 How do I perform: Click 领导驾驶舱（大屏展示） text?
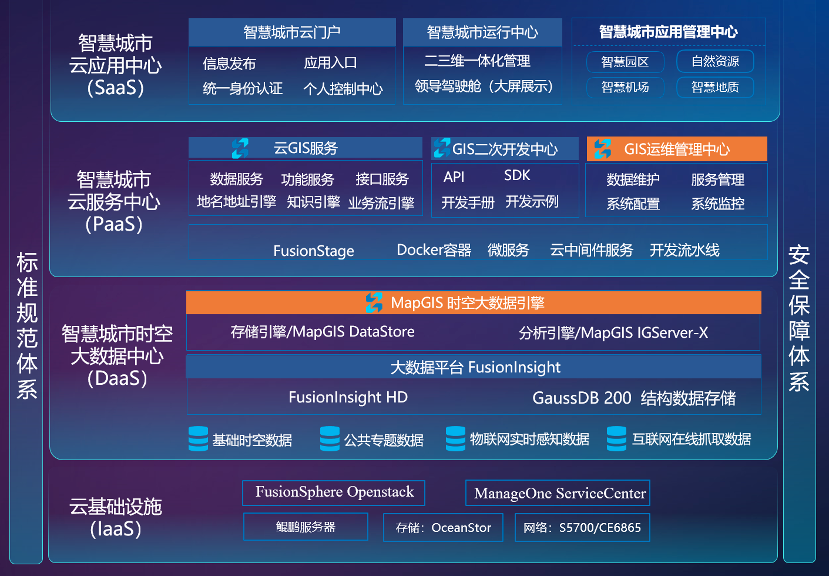click(484, 86)
